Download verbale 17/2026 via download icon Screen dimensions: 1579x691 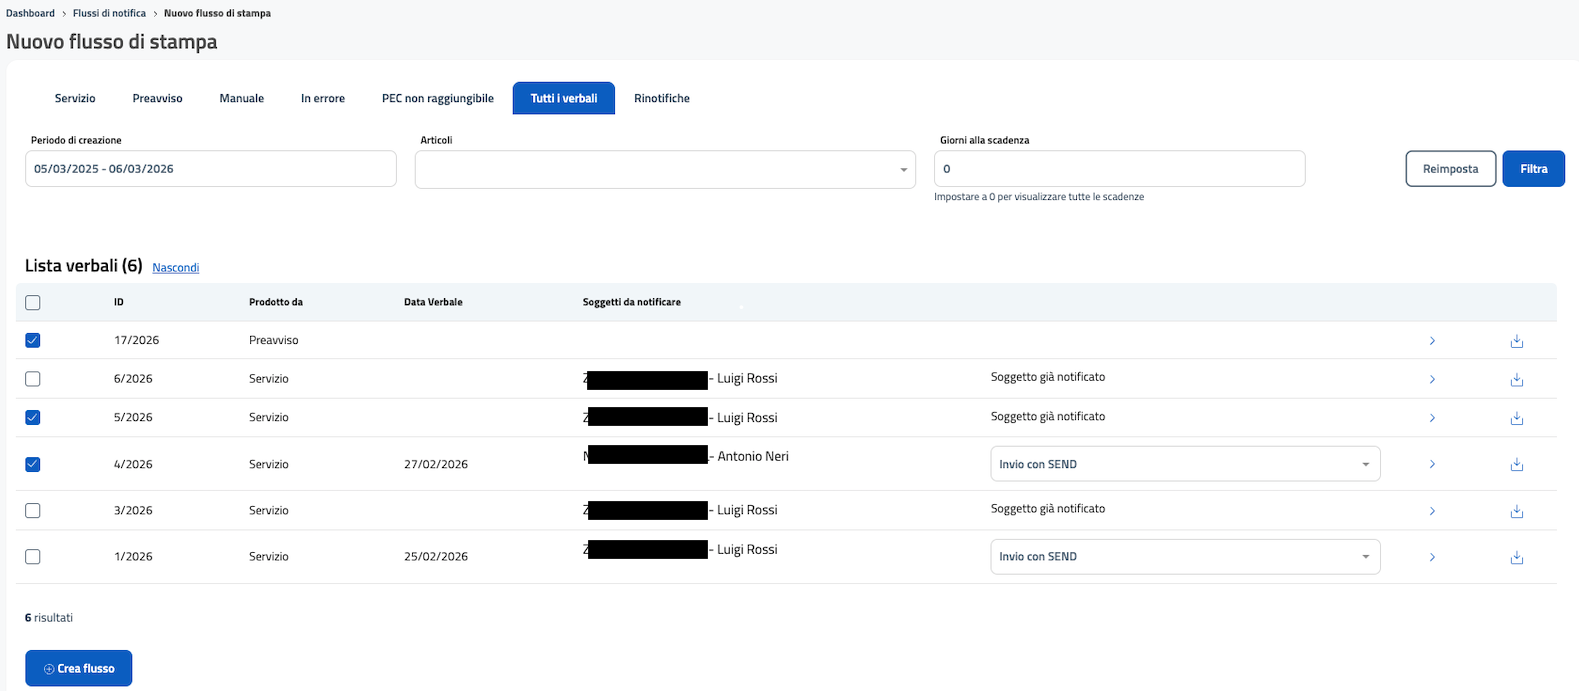pos(1516,341)
